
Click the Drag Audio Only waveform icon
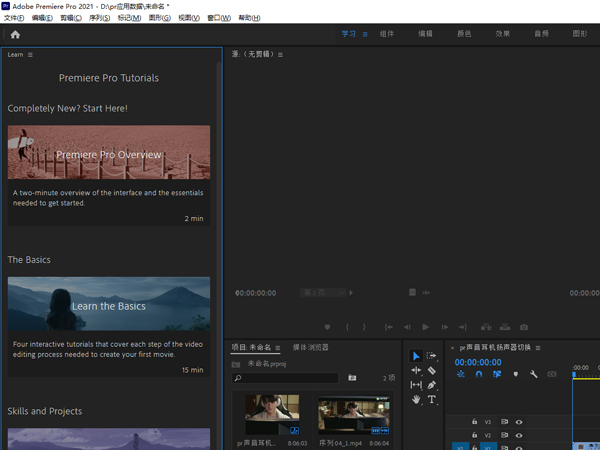[x=426, y=293]
